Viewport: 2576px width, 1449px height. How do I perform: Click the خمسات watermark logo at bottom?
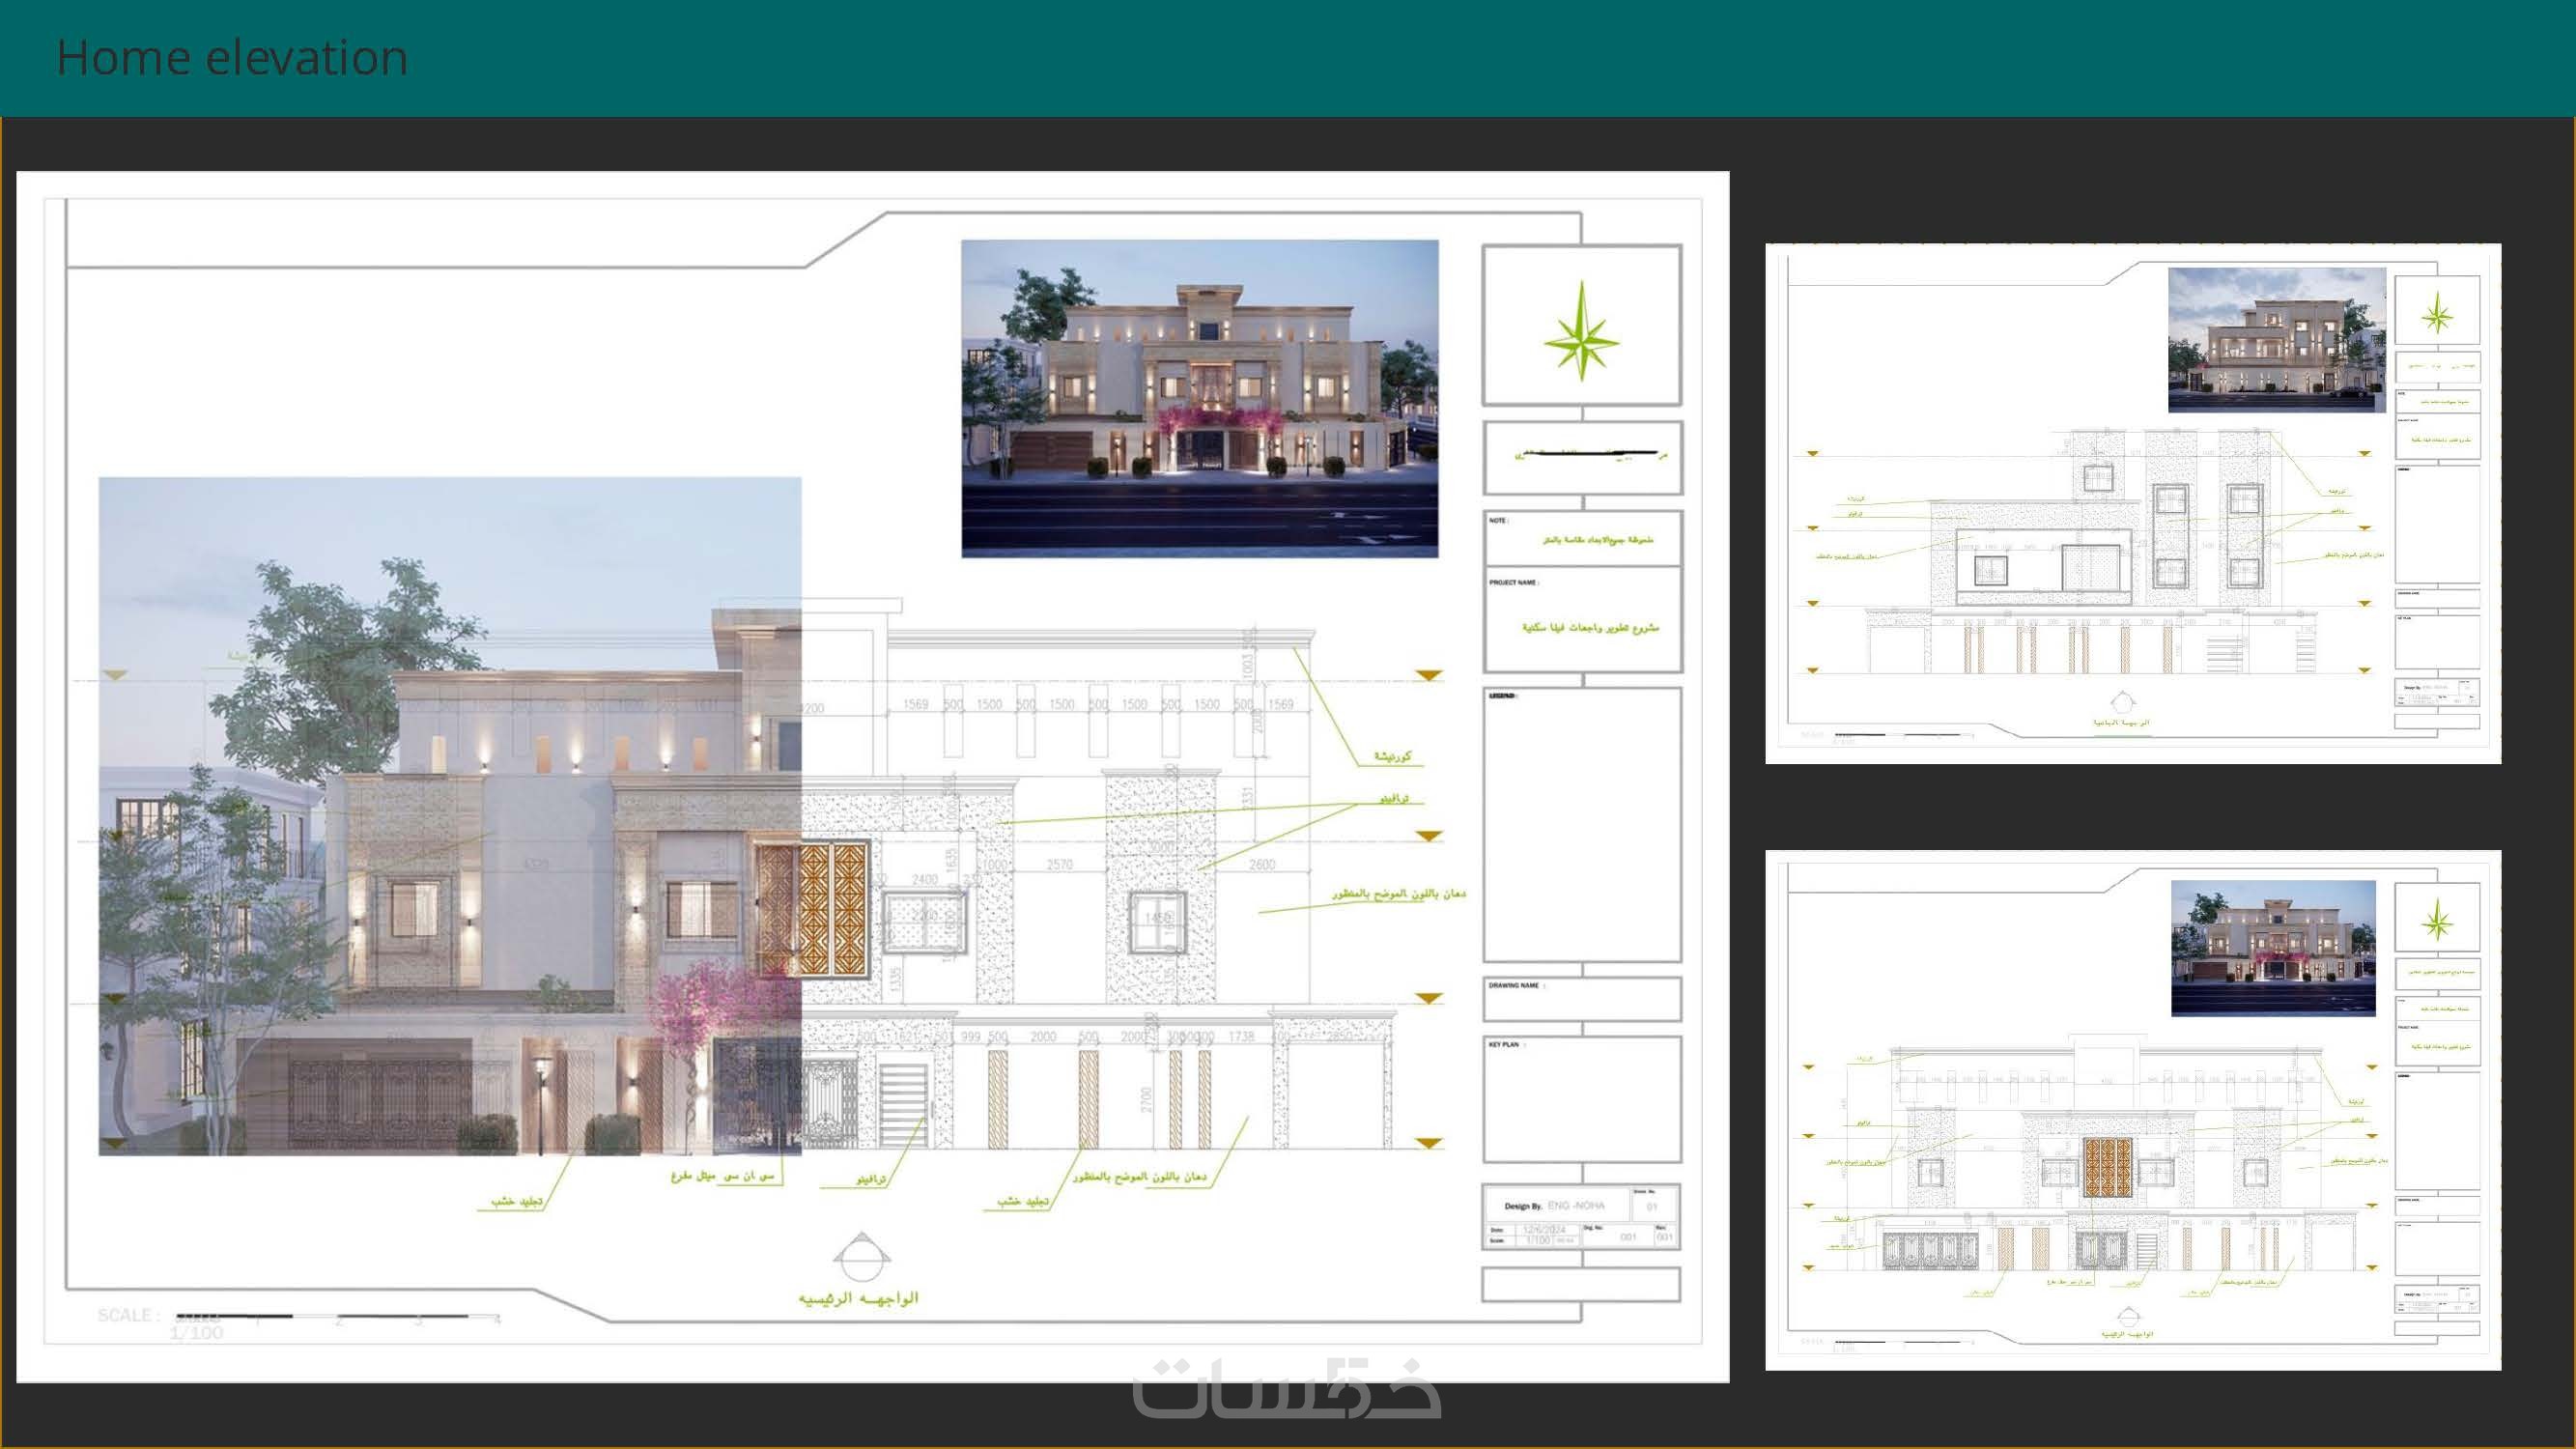point(1287,1389)
